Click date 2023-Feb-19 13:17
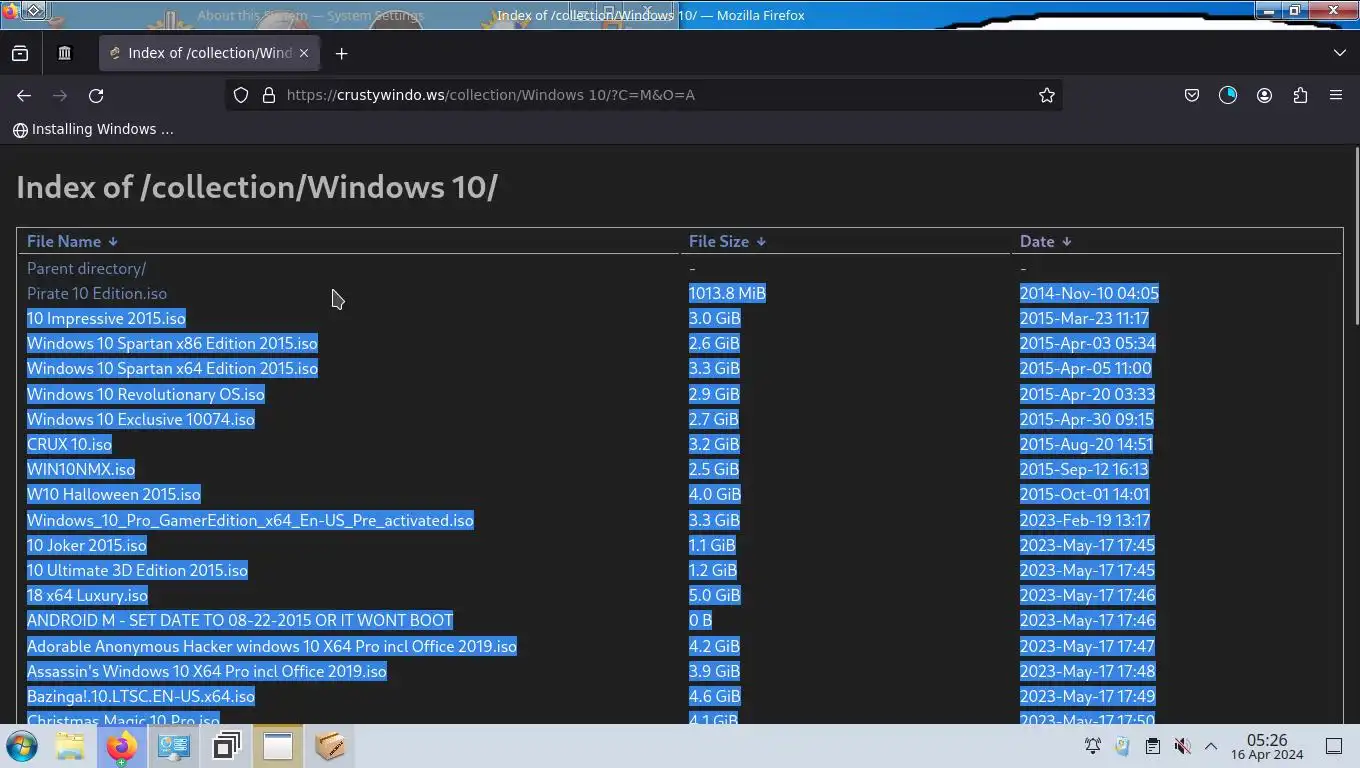 (x=1085, y=520)
